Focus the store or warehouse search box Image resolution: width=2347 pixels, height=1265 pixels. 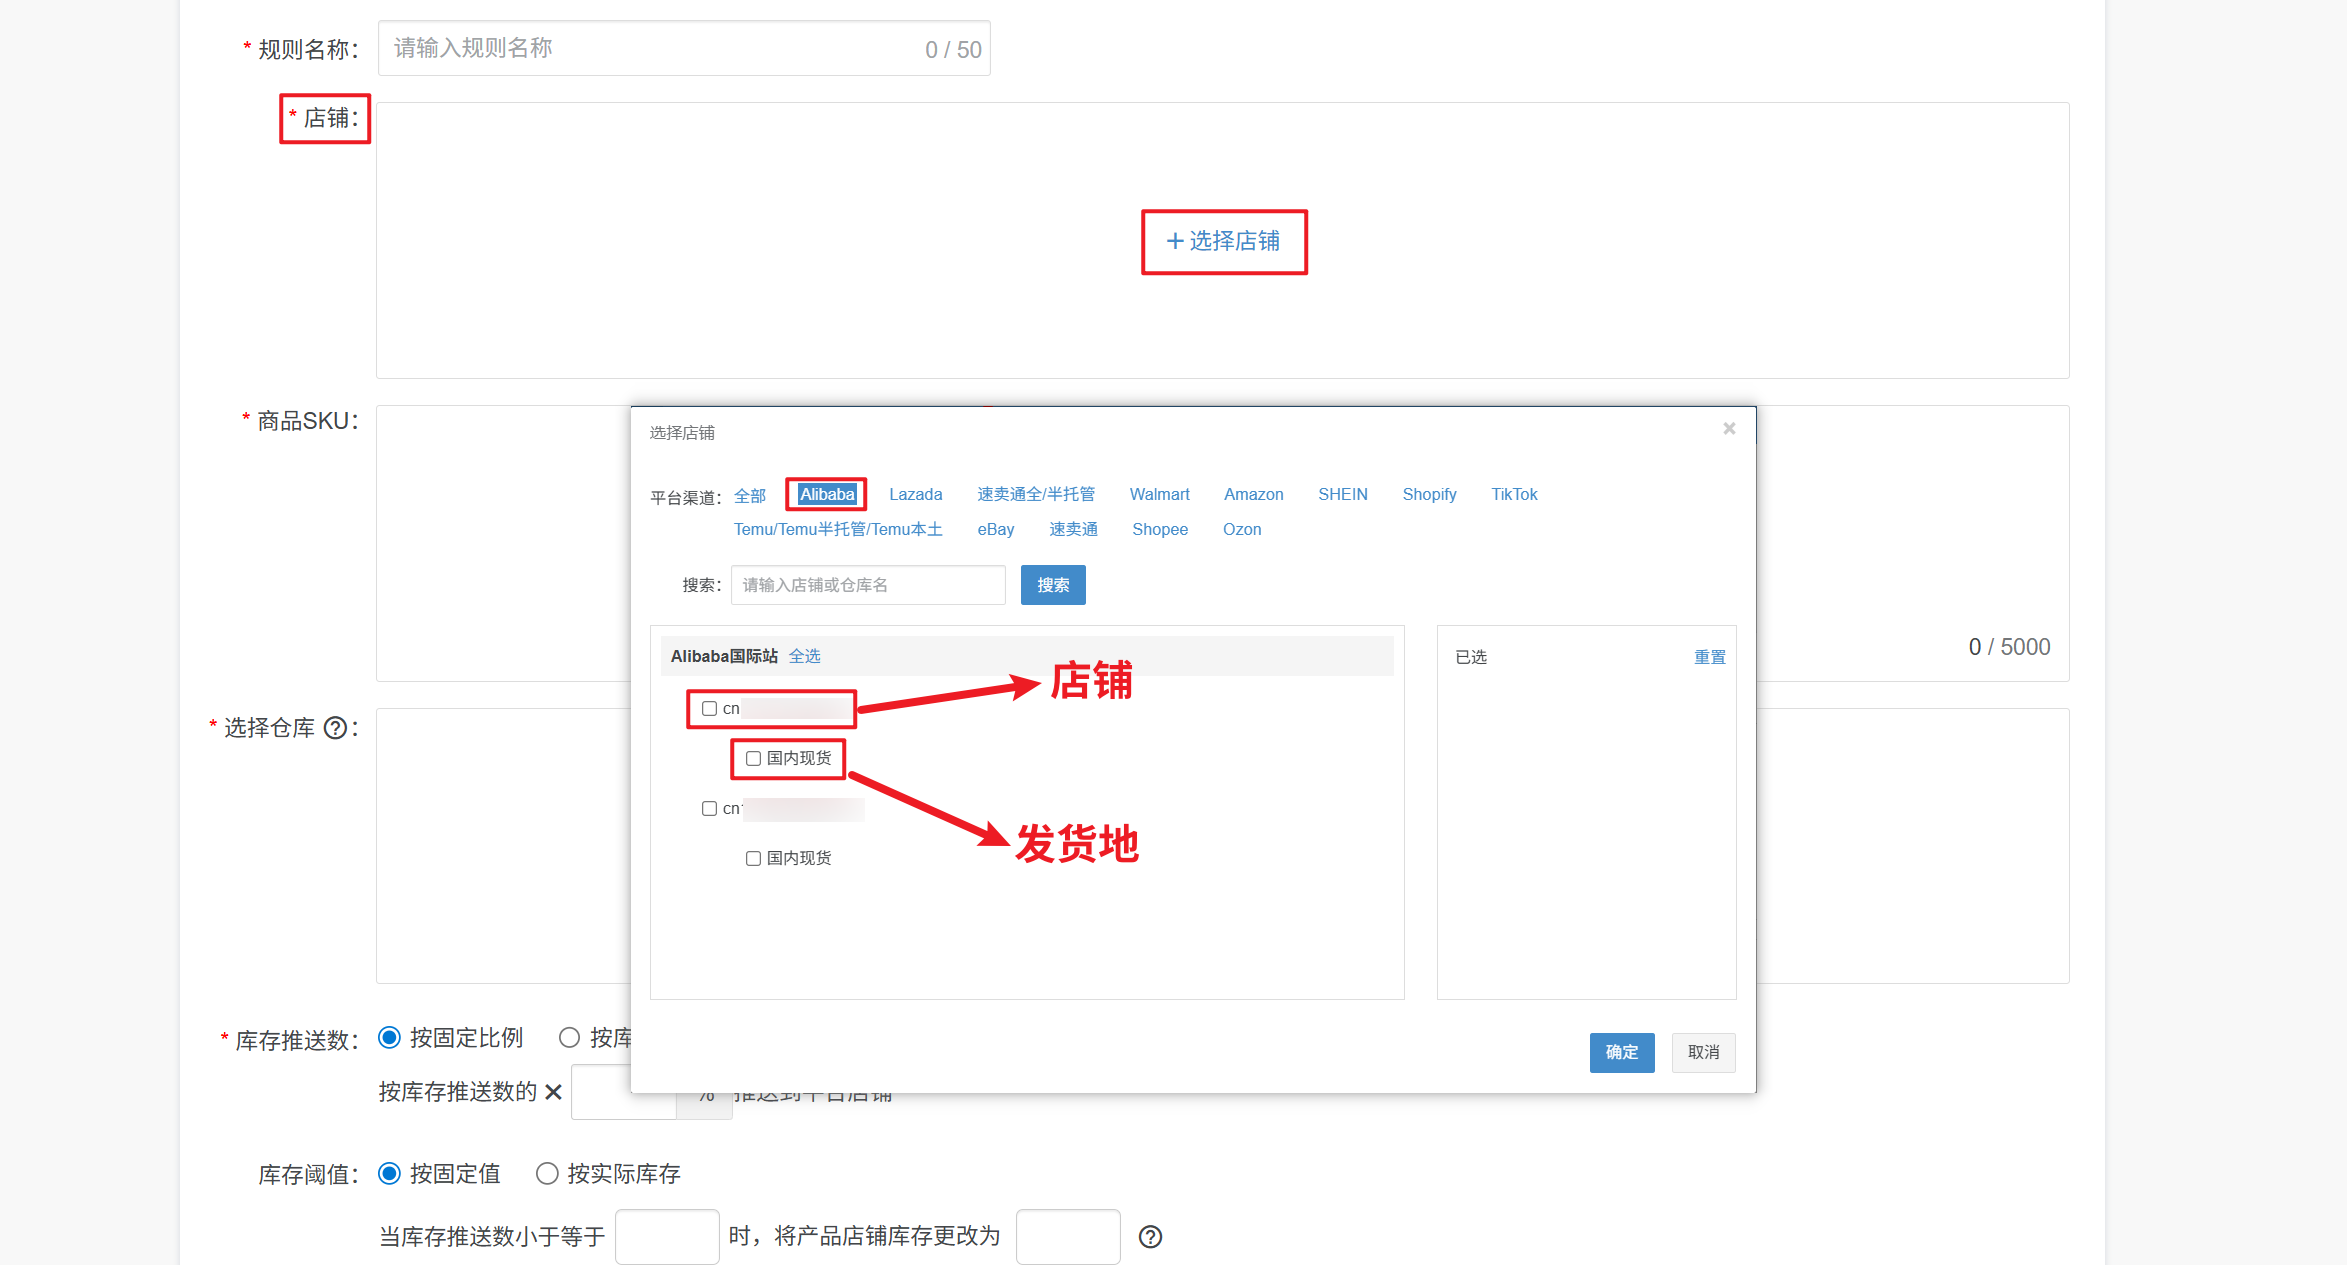867,585
